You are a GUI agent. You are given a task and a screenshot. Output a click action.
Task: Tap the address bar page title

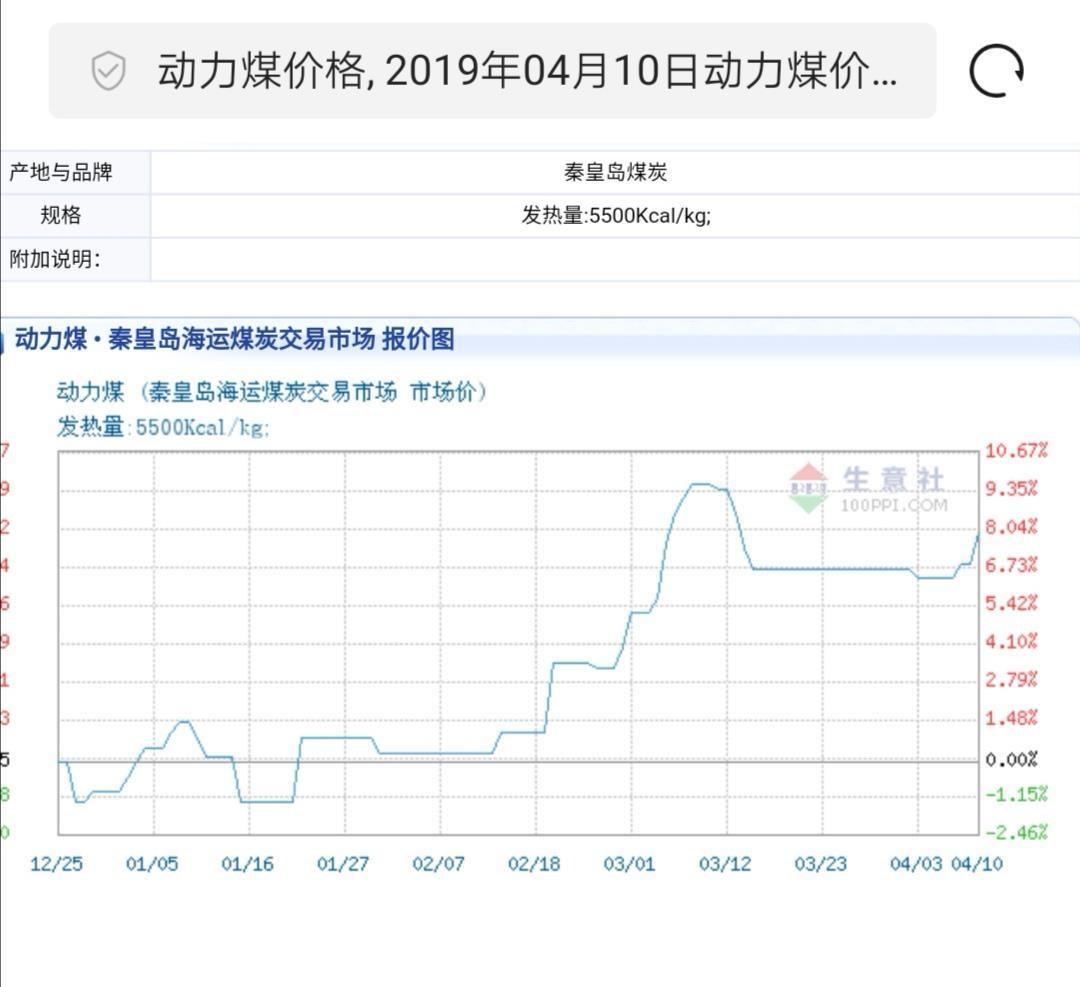[x=528, y=71]
